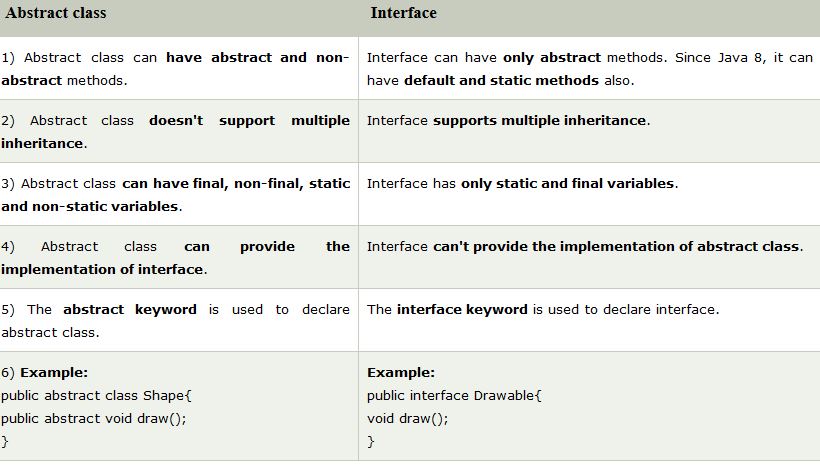Click closing brace under Shape example

pyautogui.click(x=5, y=440)
